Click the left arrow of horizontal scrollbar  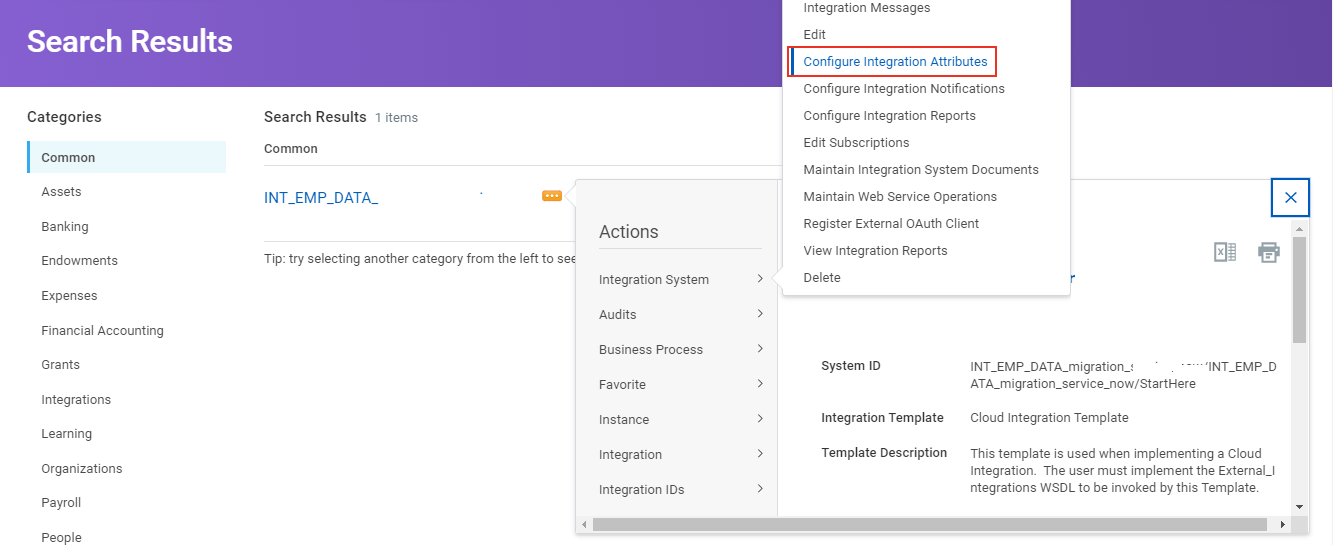pos(584,524)
